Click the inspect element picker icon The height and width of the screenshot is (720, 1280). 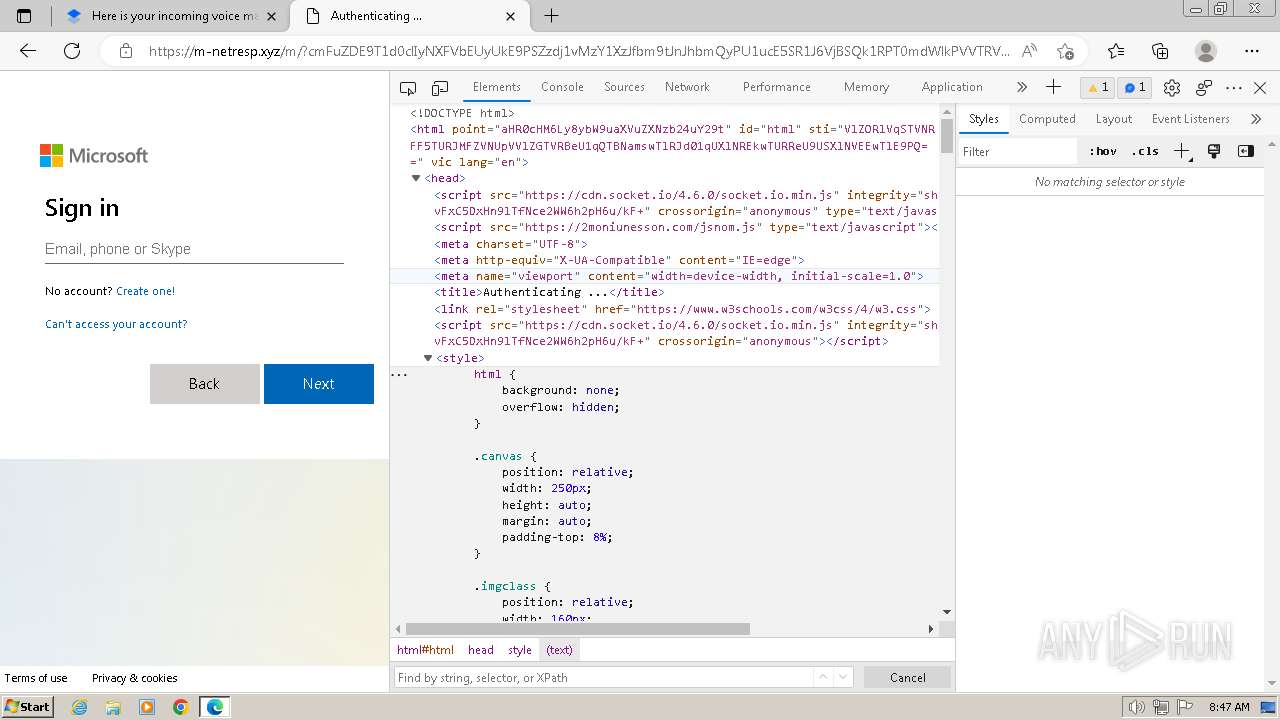pyautogui.click(x=408, y=88)
